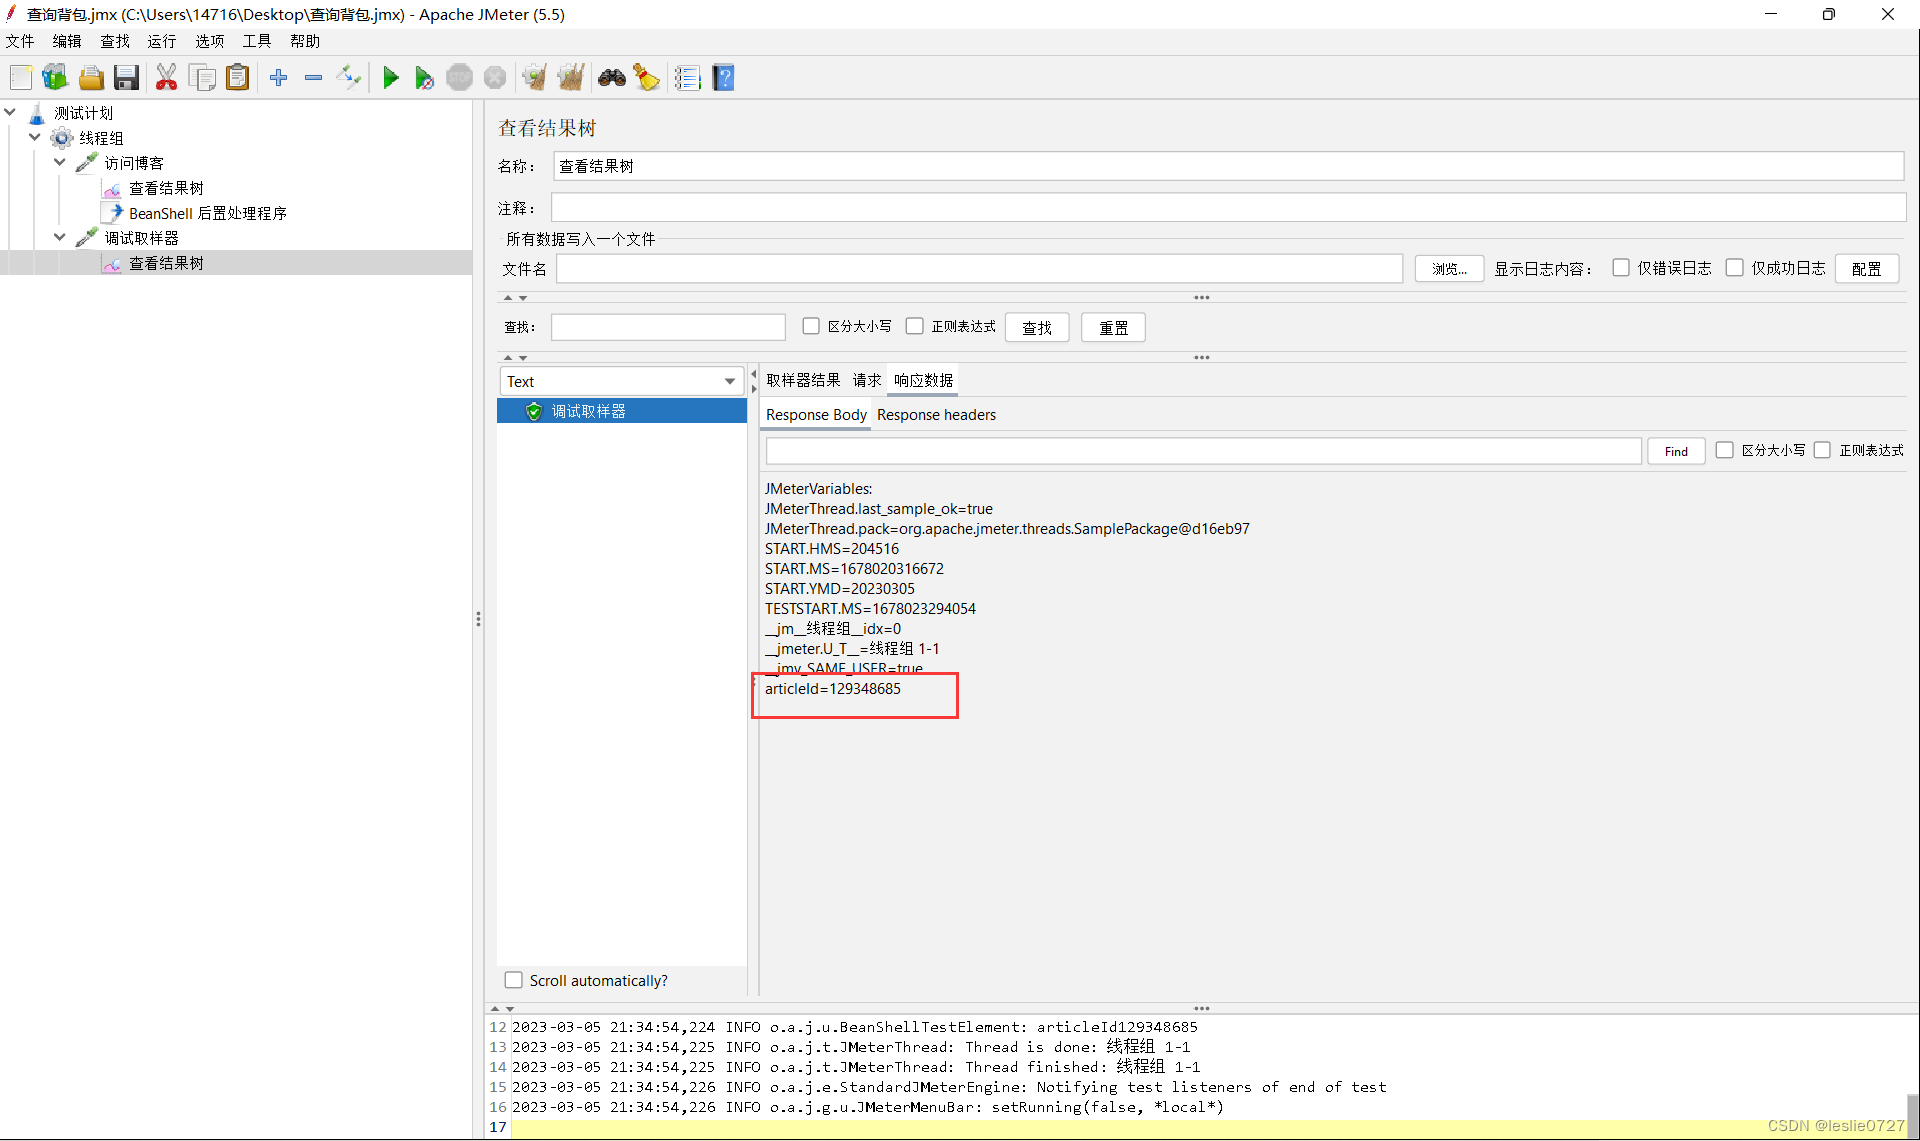Switch to 取样器结果 tab

[803, 381]
